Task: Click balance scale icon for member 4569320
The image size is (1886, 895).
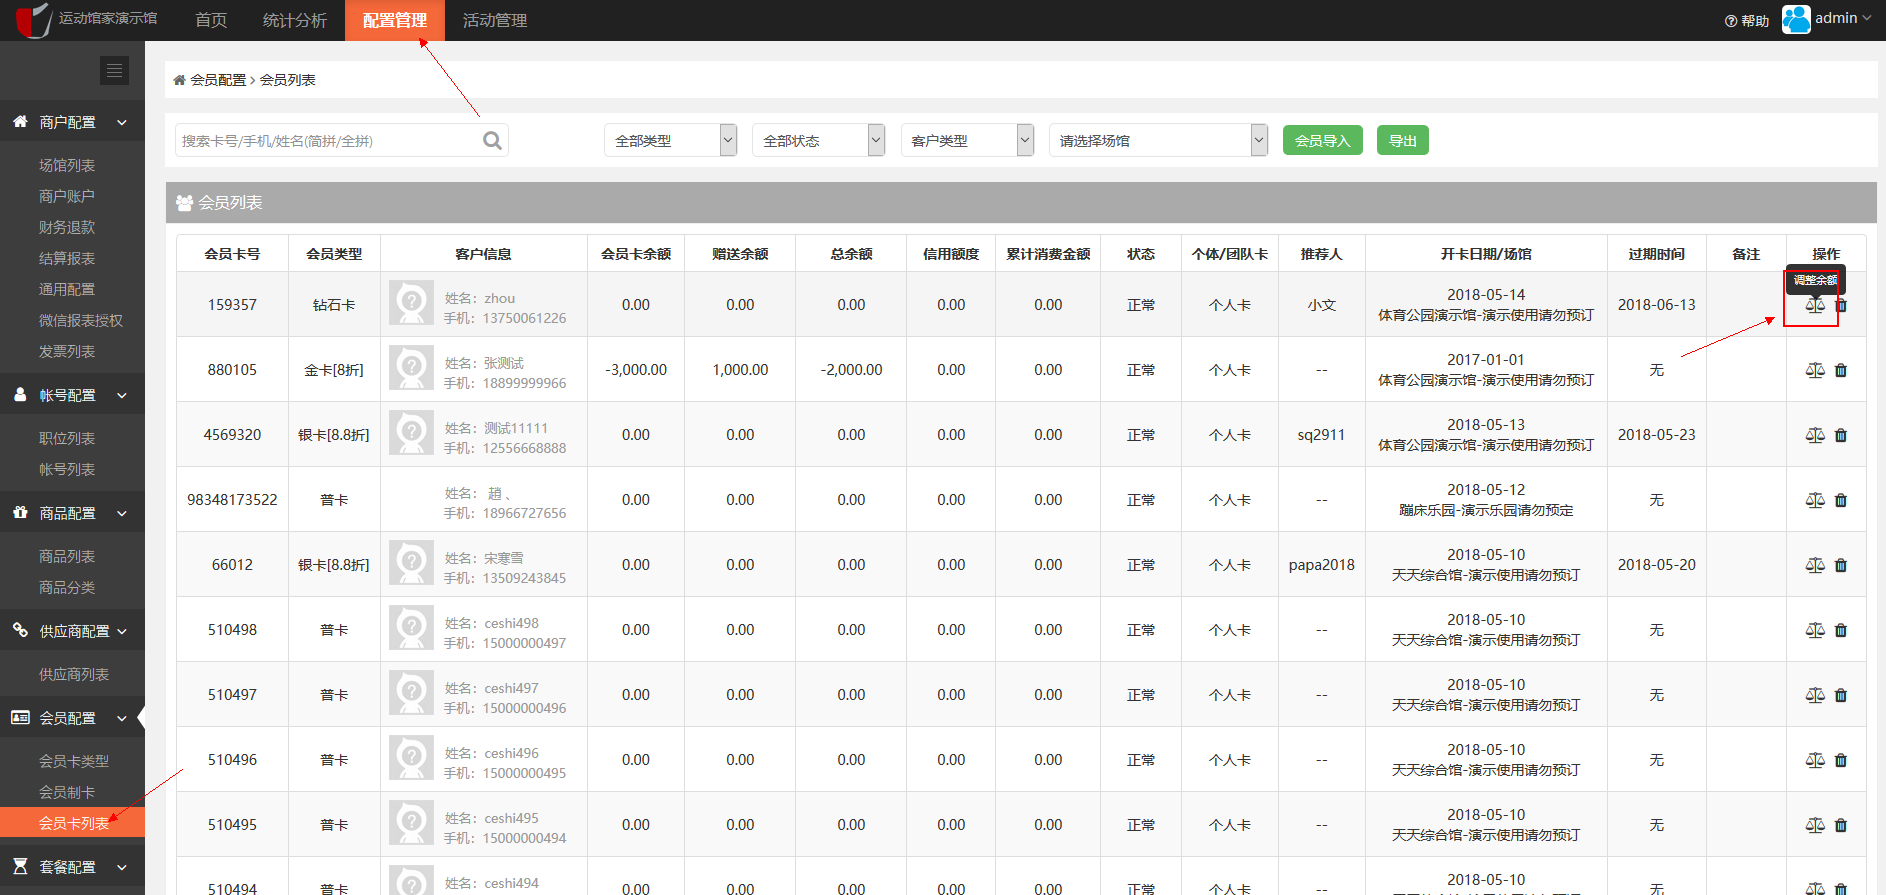Action: (x=1815, y=435)
